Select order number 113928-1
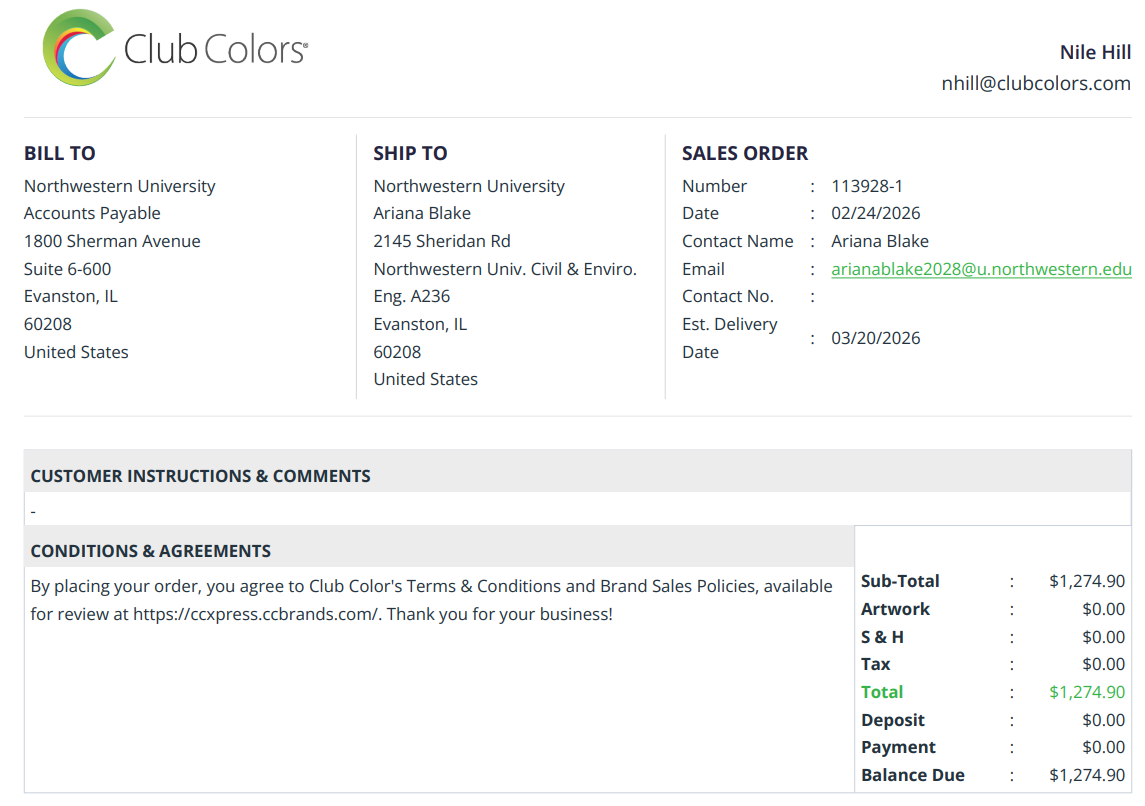The width and height of the screenshot is (1145, 806). [x=867, y=186]
